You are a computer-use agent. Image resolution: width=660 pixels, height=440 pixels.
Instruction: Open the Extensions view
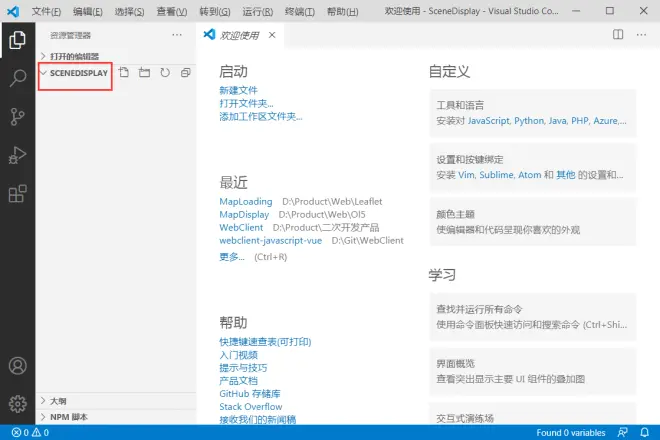click(17, 194)
